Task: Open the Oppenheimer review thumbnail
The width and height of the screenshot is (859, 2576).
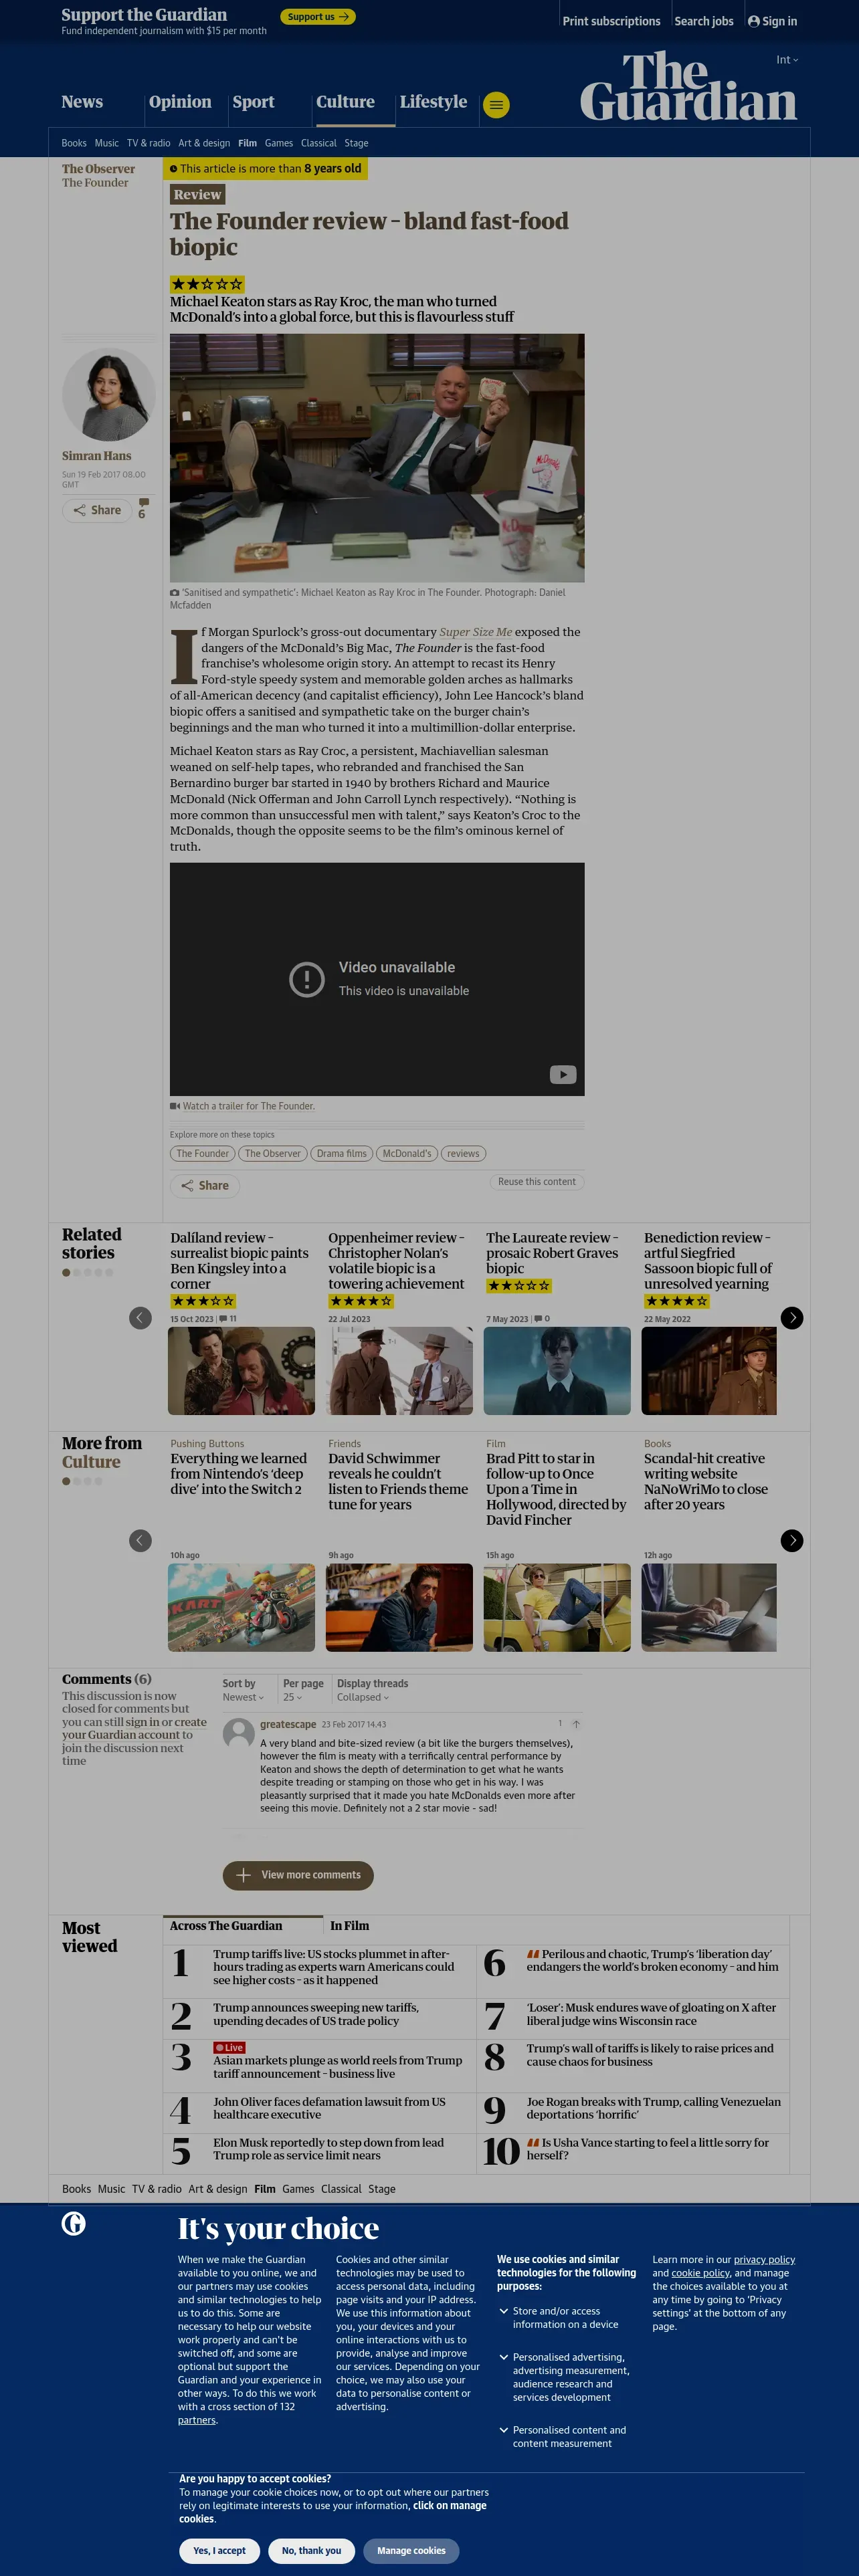Action: click(x=399, y=1370)
